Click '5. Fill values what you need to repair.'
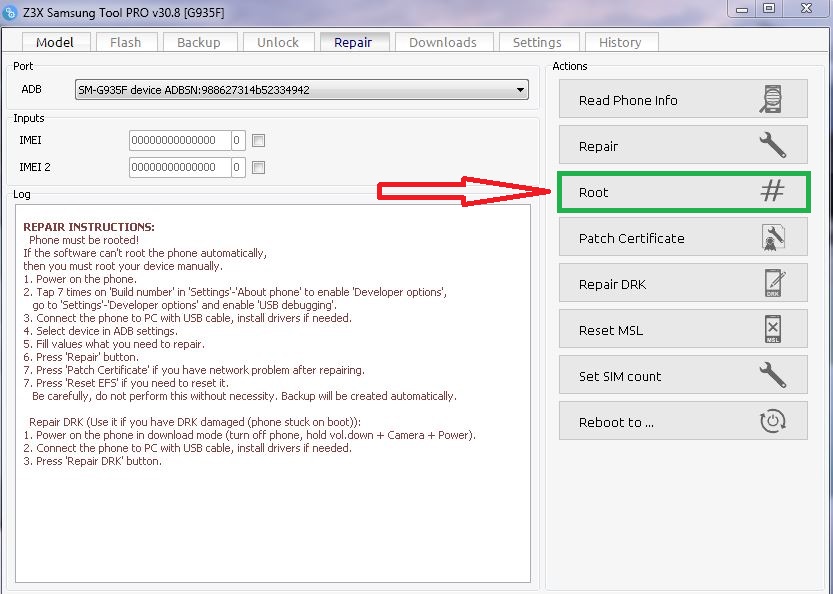The width and height of the screenshot is (833, 594). 114,344
